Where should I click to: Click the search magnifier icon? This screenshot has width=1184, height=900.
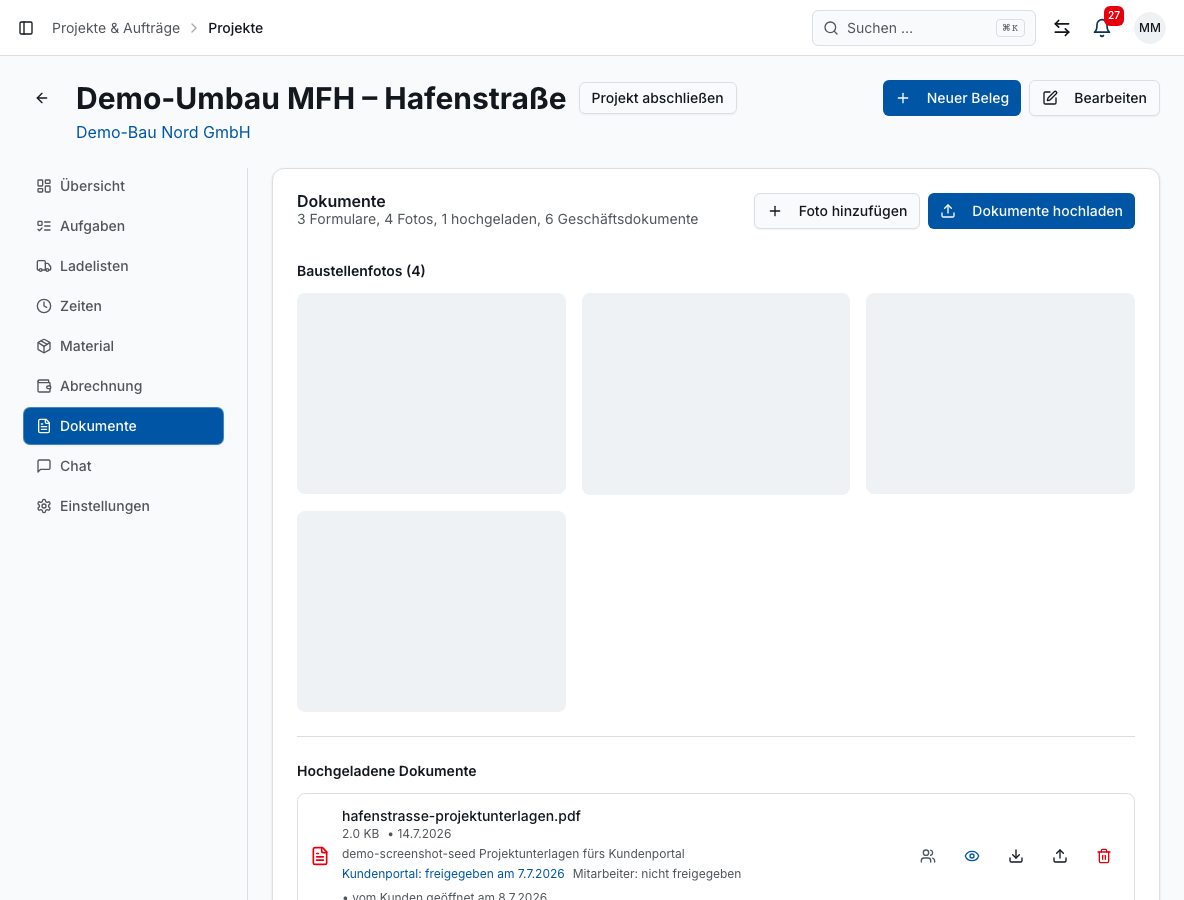click(x=831, y=28)
